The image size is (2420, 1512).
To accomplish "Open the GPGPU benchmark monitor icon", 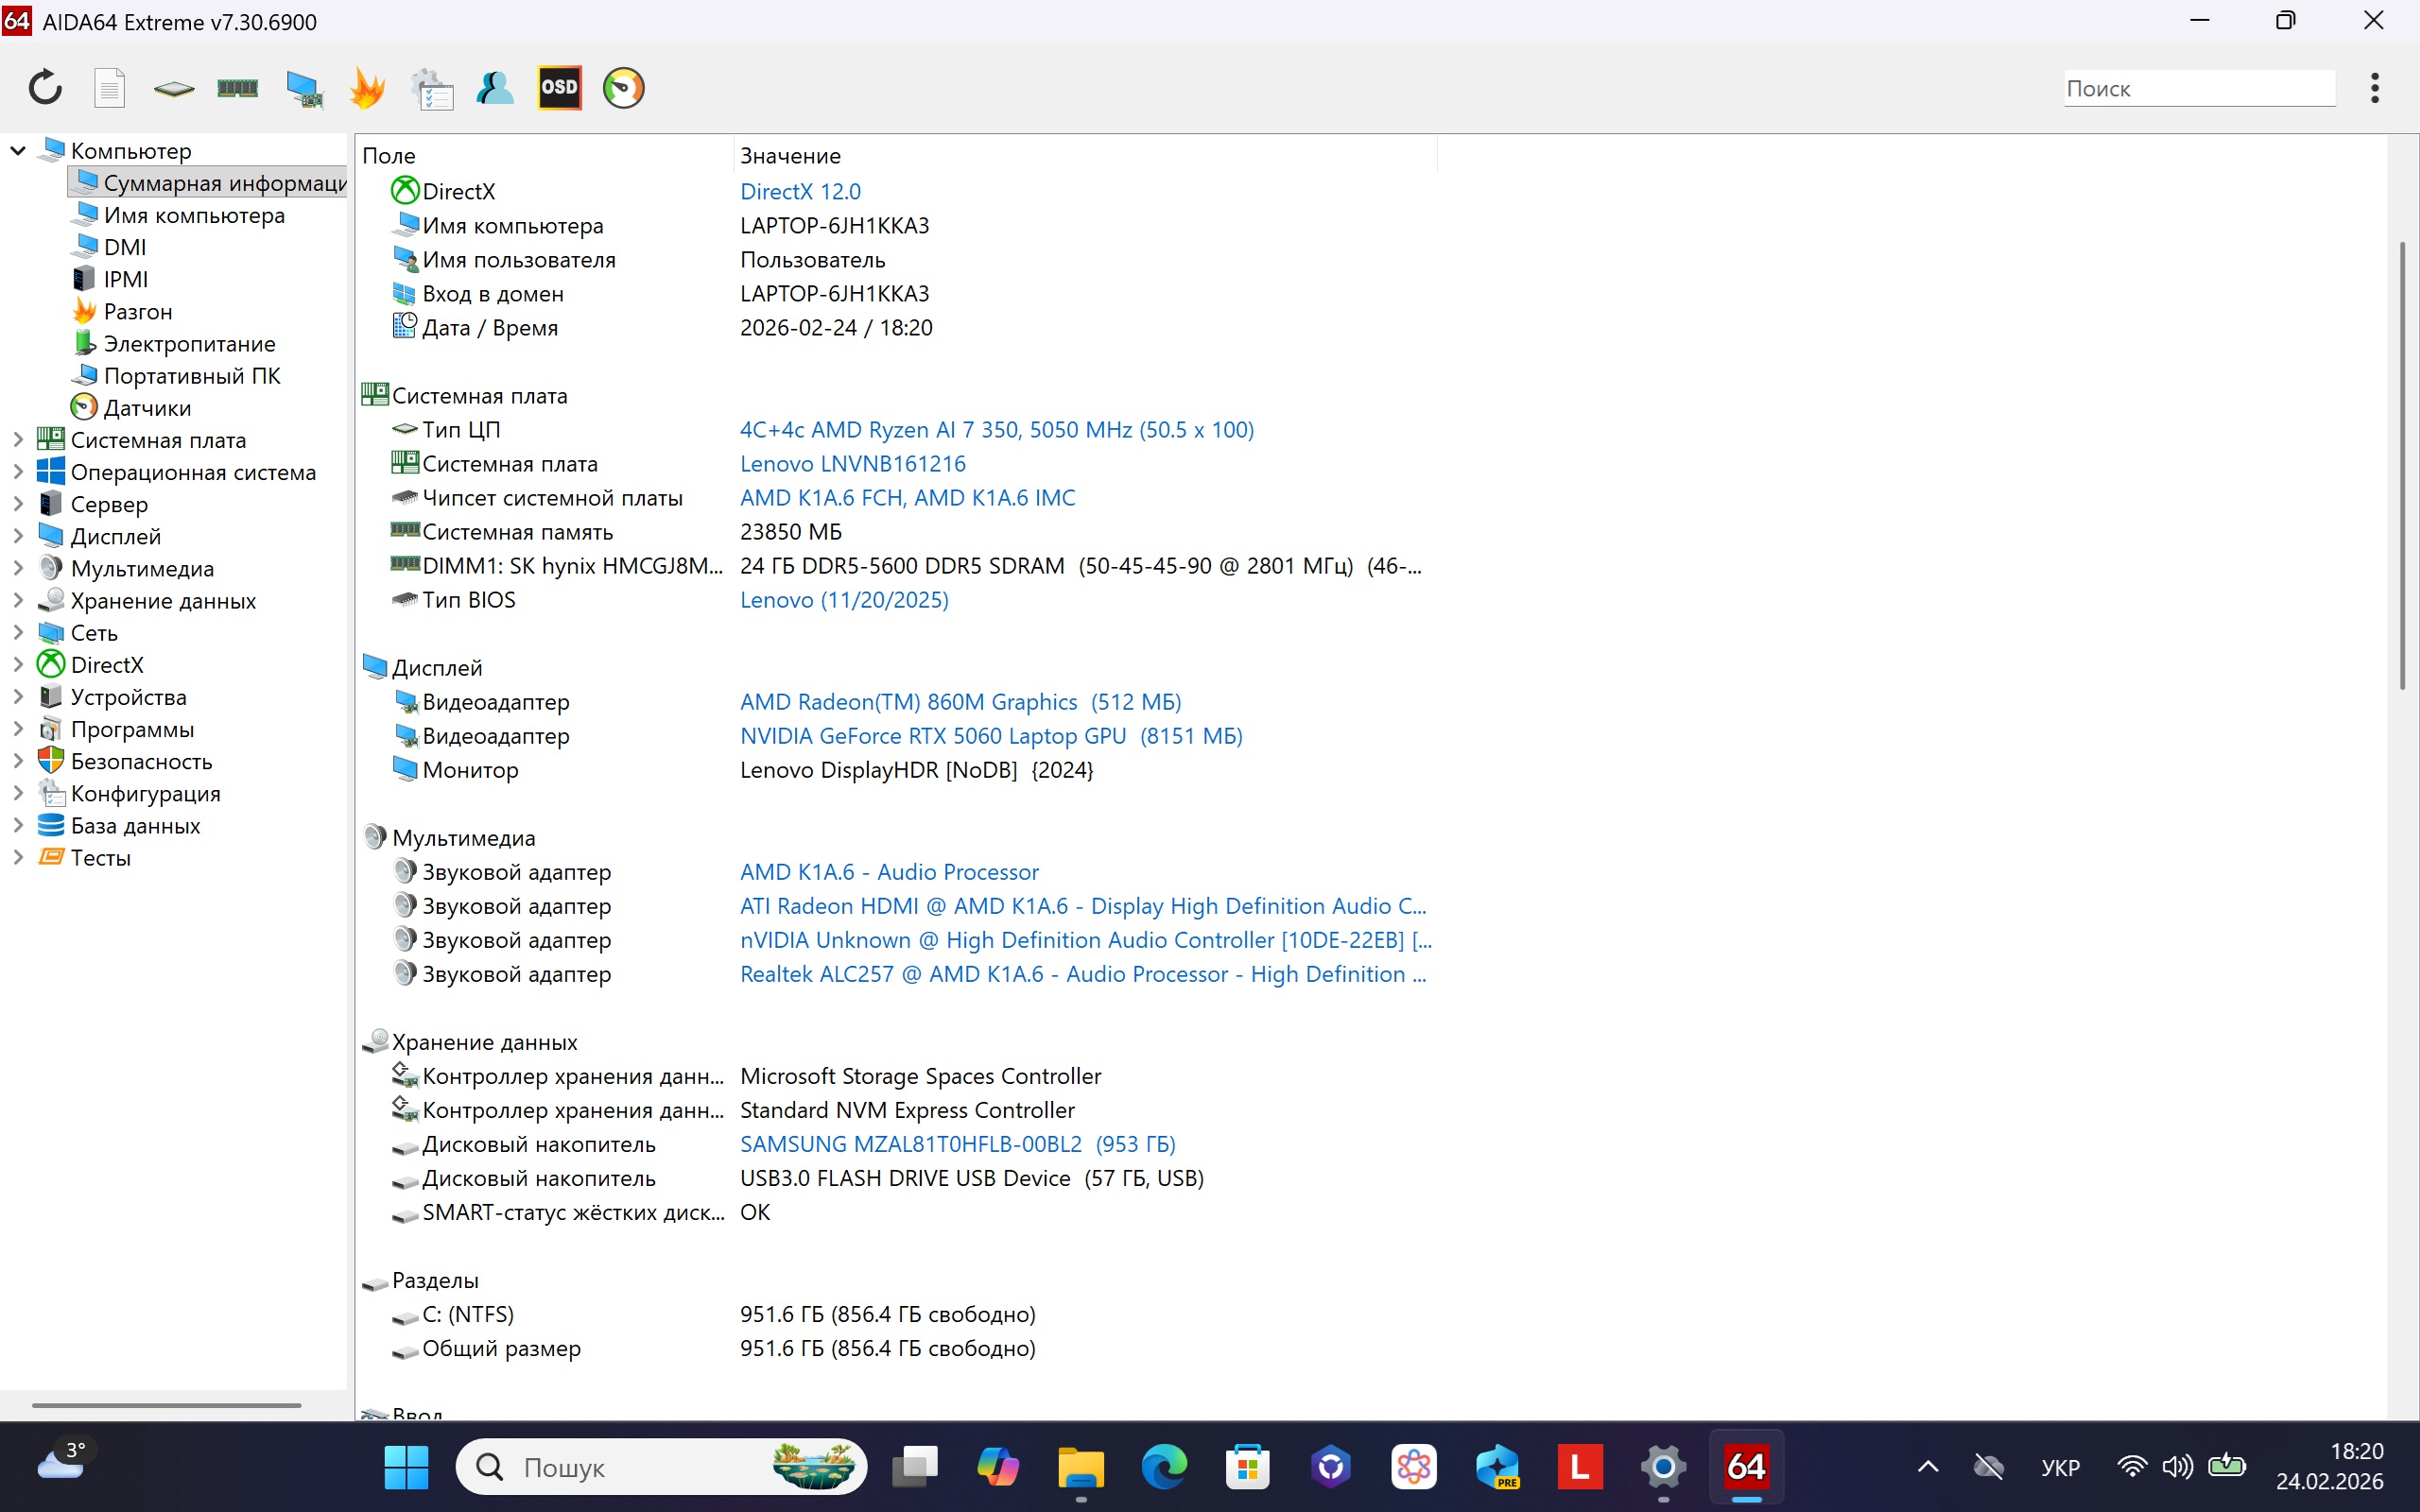I will (x=304, y=87).
